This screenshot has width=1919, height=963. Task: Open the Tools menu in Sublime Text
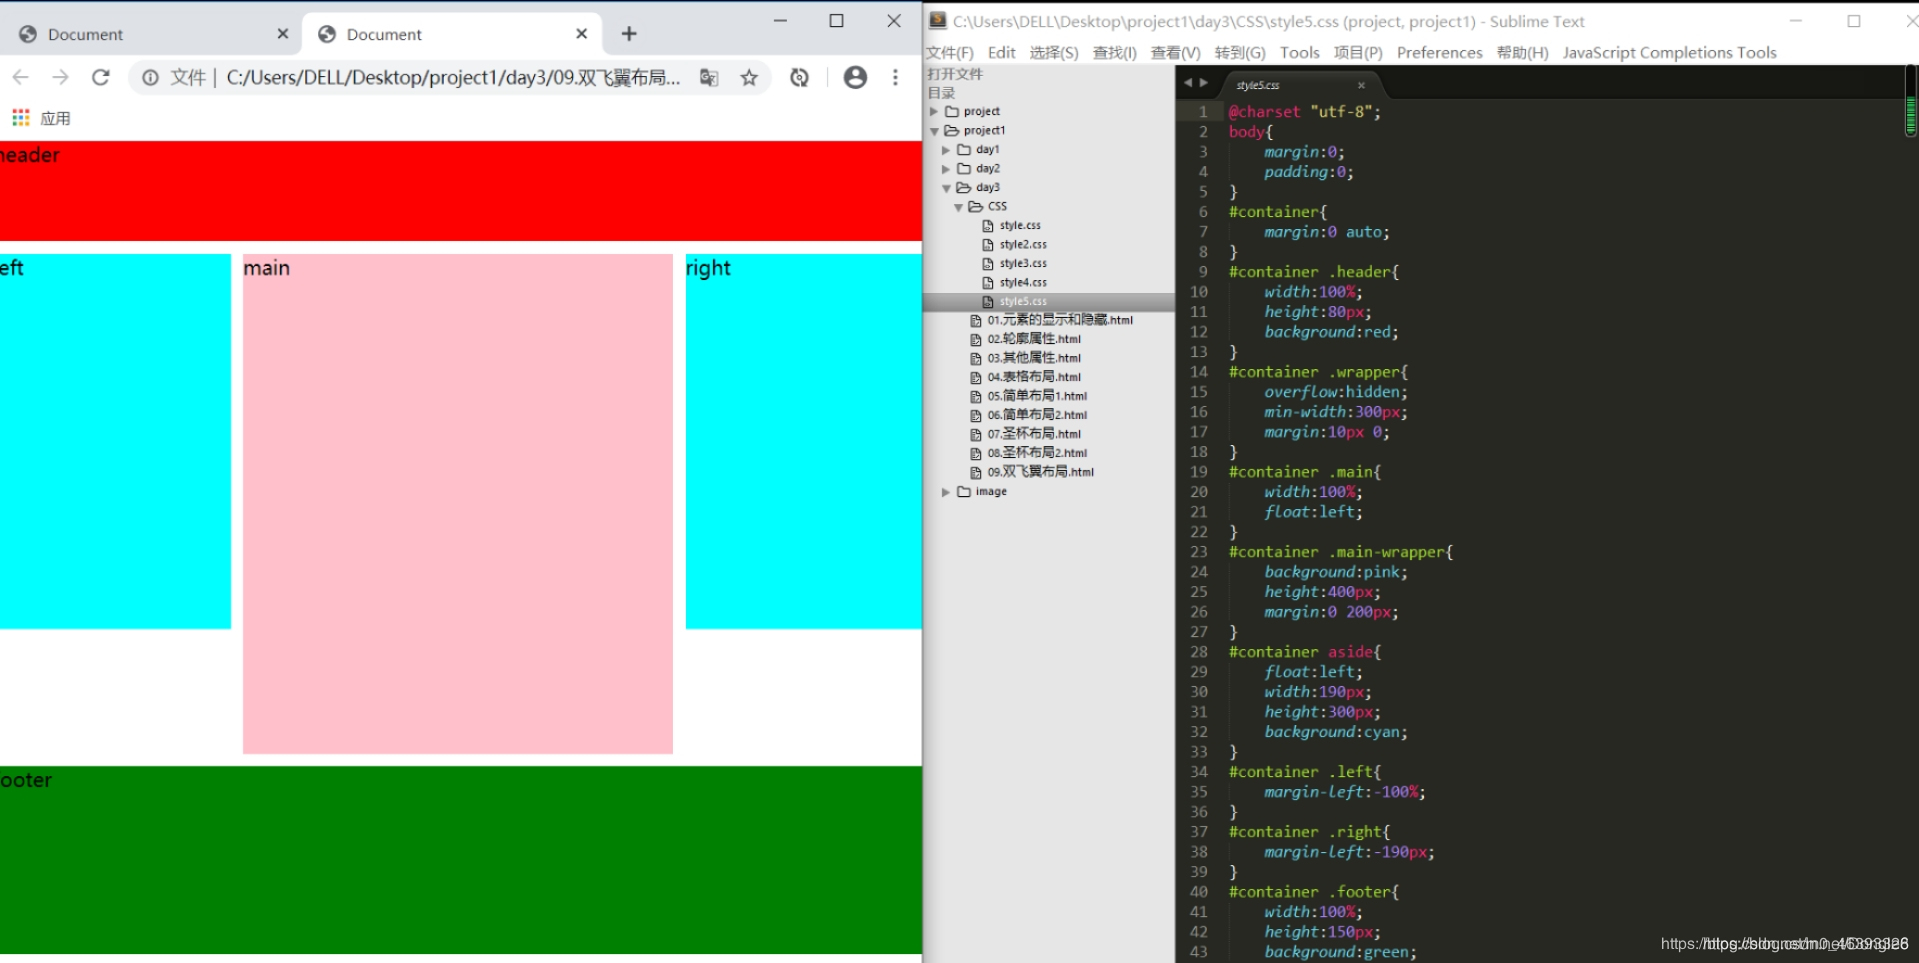tap(1299, 53)
